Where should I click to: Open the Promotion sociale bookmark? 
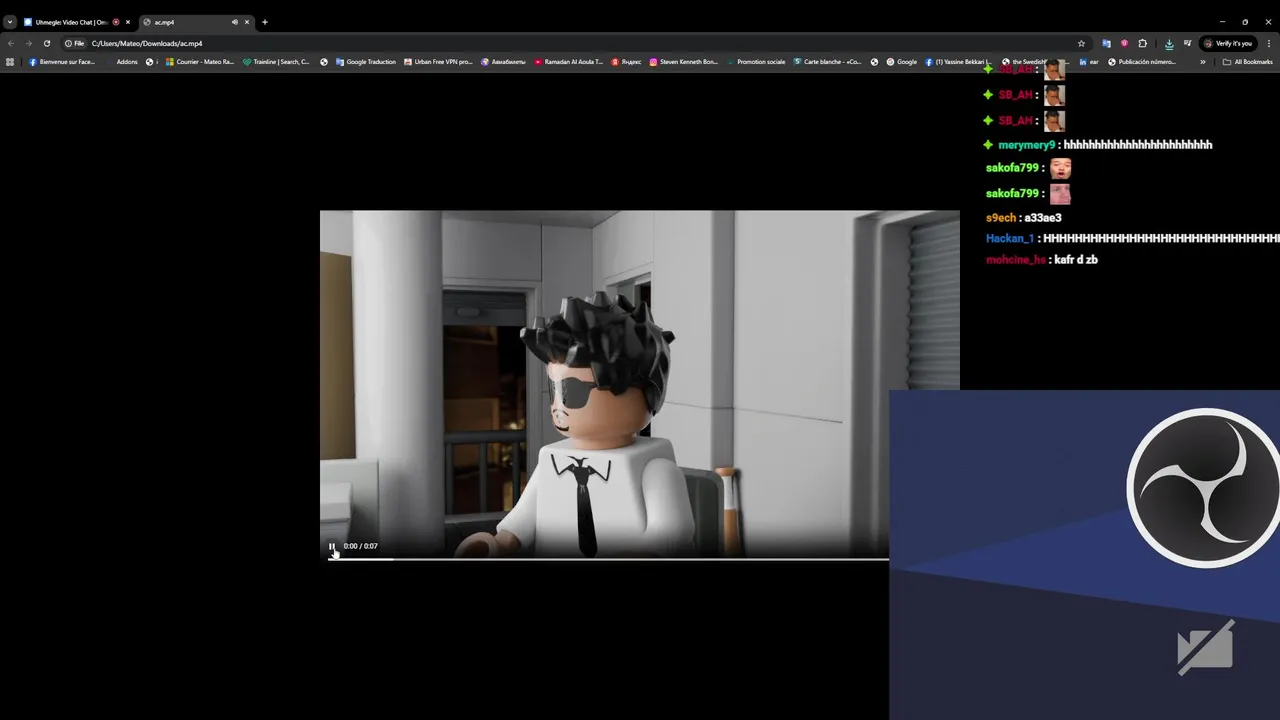756,62
